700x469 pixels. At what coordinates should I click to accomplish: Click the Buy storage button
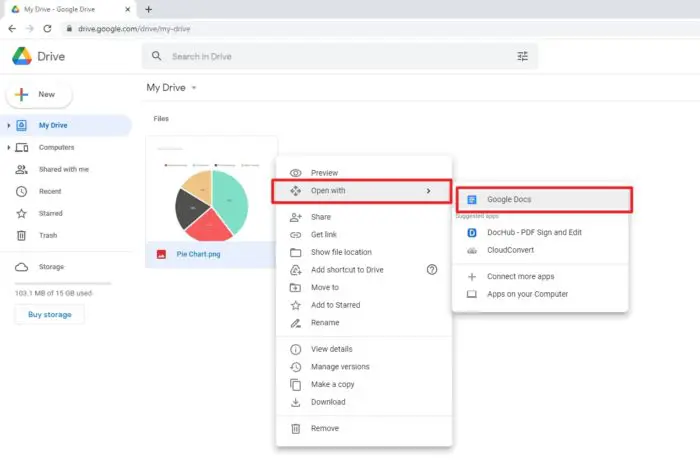pos(50,315)
